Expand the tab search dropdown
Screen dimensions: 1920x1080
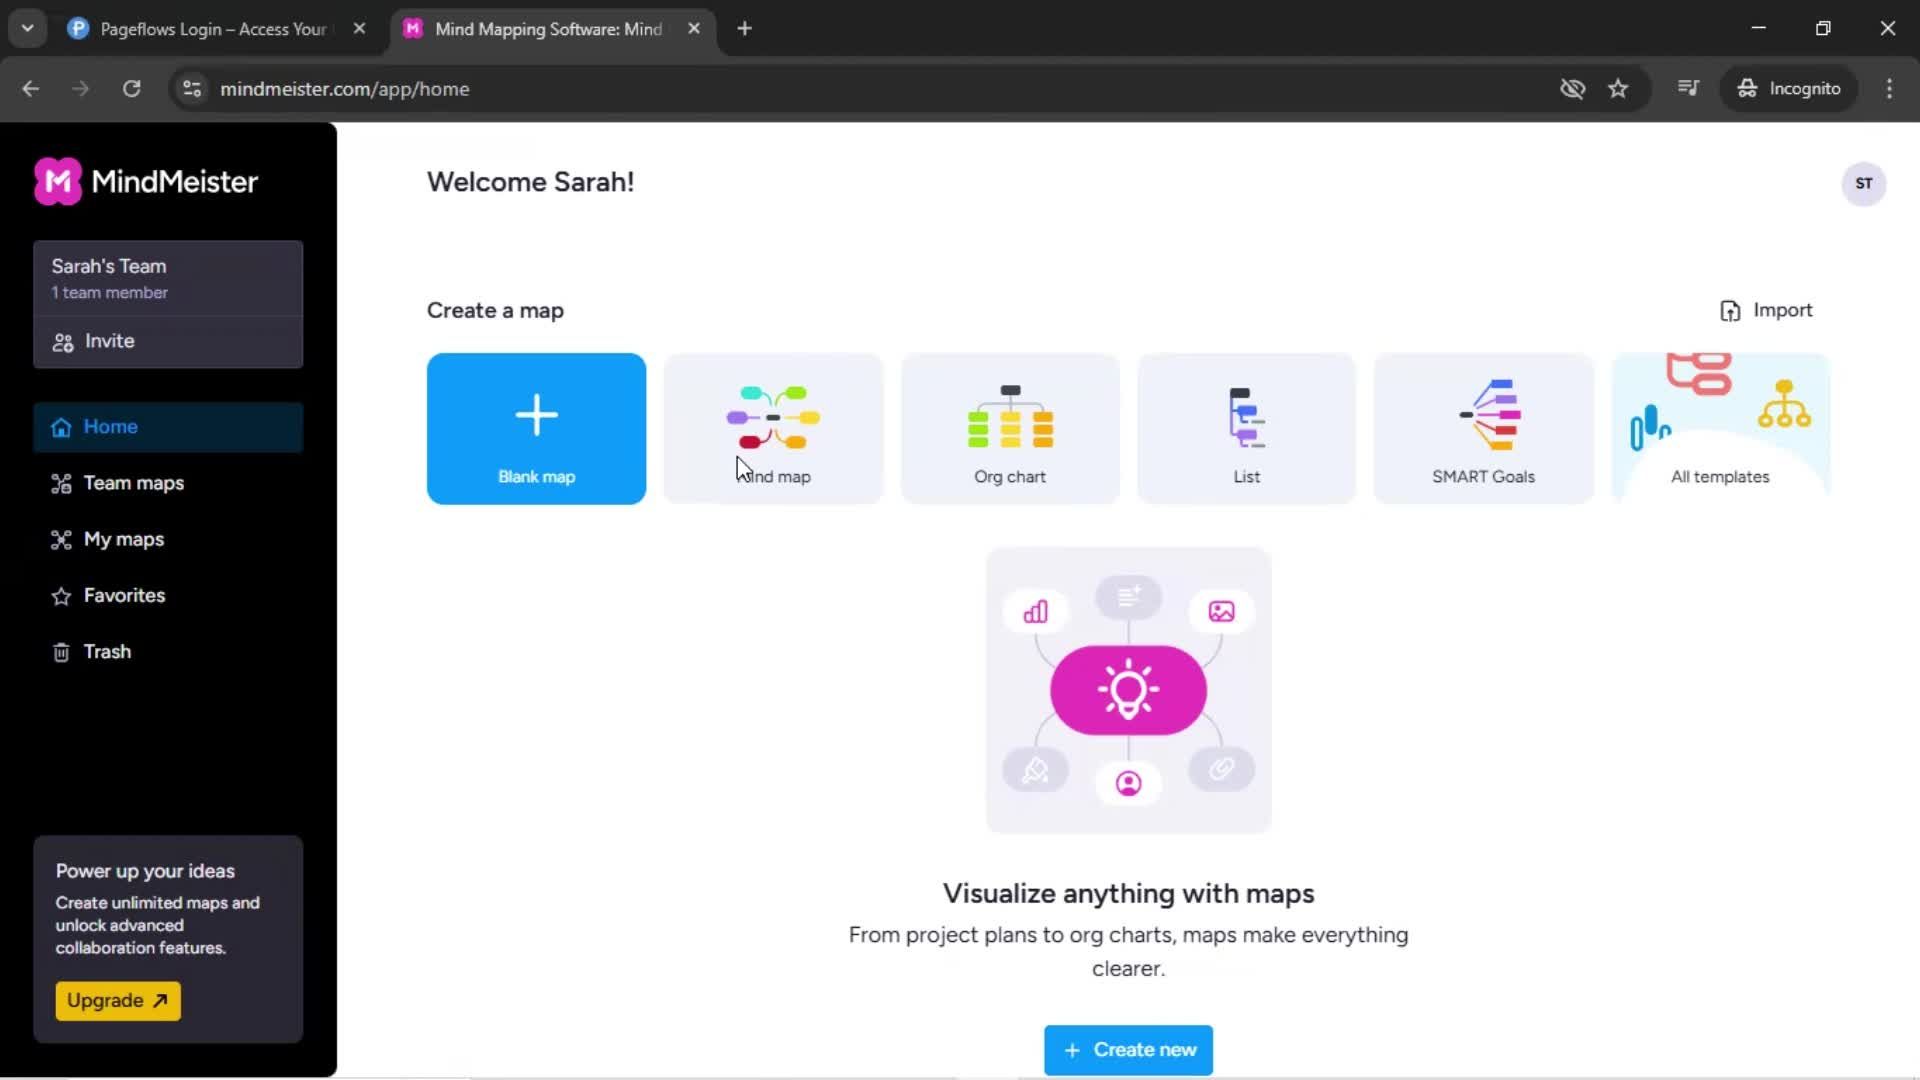28,29
